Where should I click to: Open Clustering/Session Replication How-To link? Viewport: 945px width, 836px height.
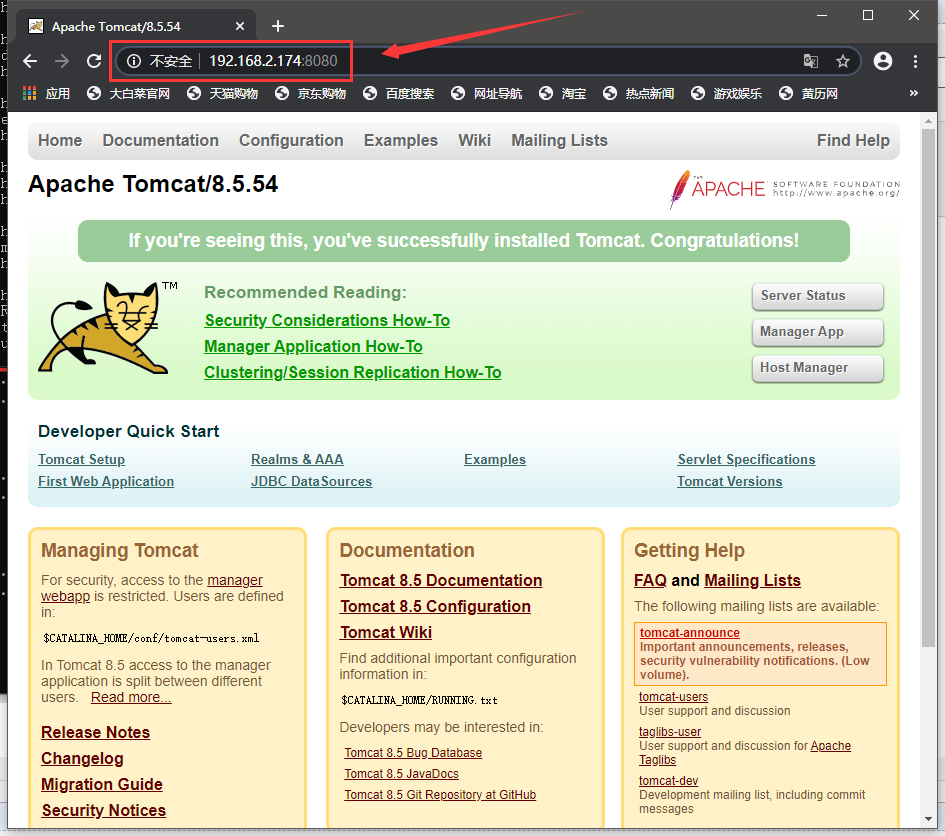coord(353,372)
